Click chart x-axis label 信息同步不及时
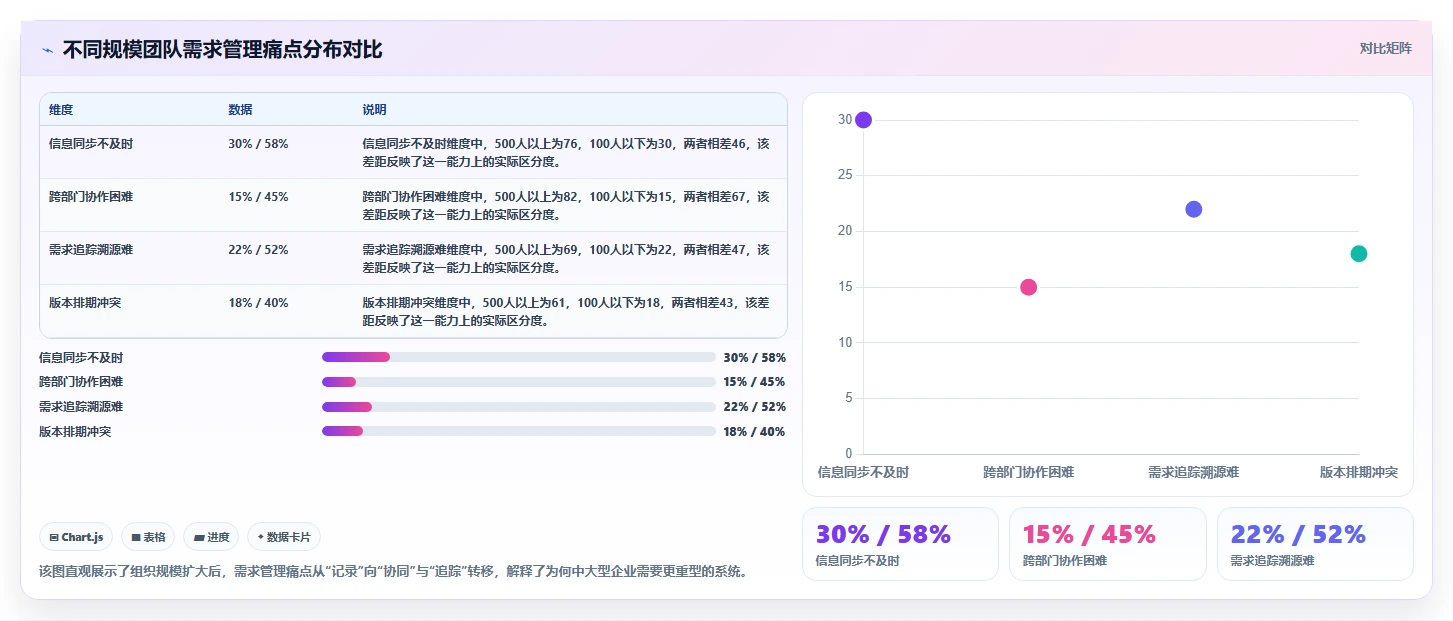The image size is (1453, 621). coord(863,472)
